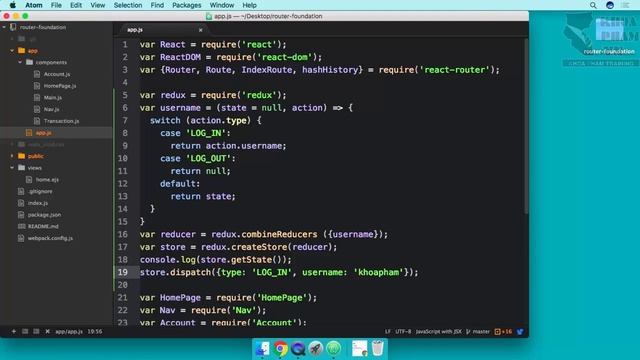
Task: Open the Atom application menu
Action: tap(33, 5)
